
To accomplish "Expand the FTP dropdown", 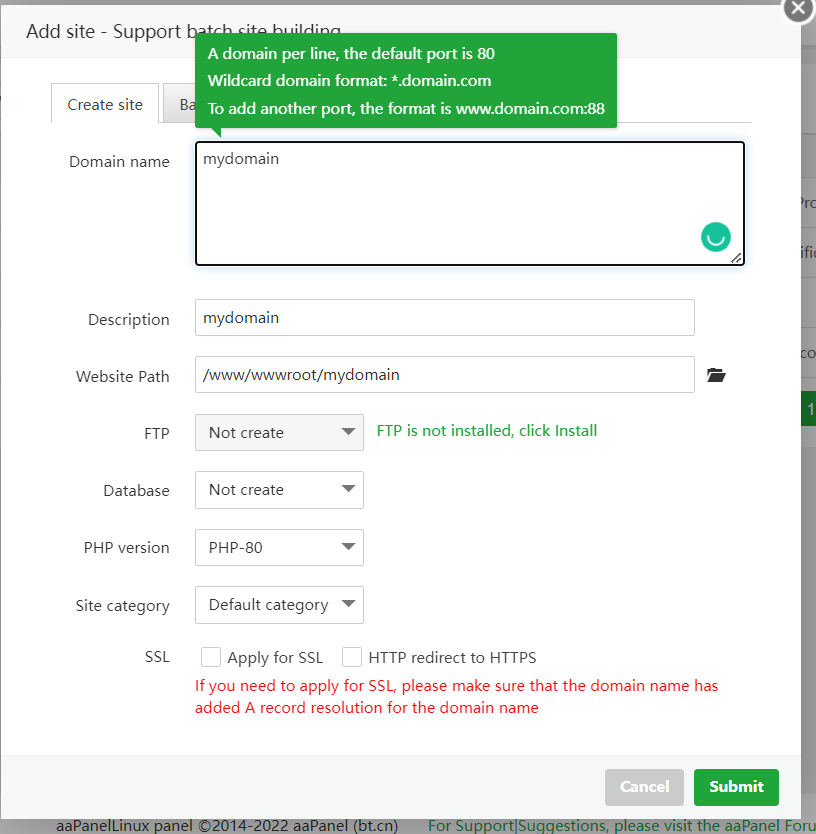I will (279, 433).
